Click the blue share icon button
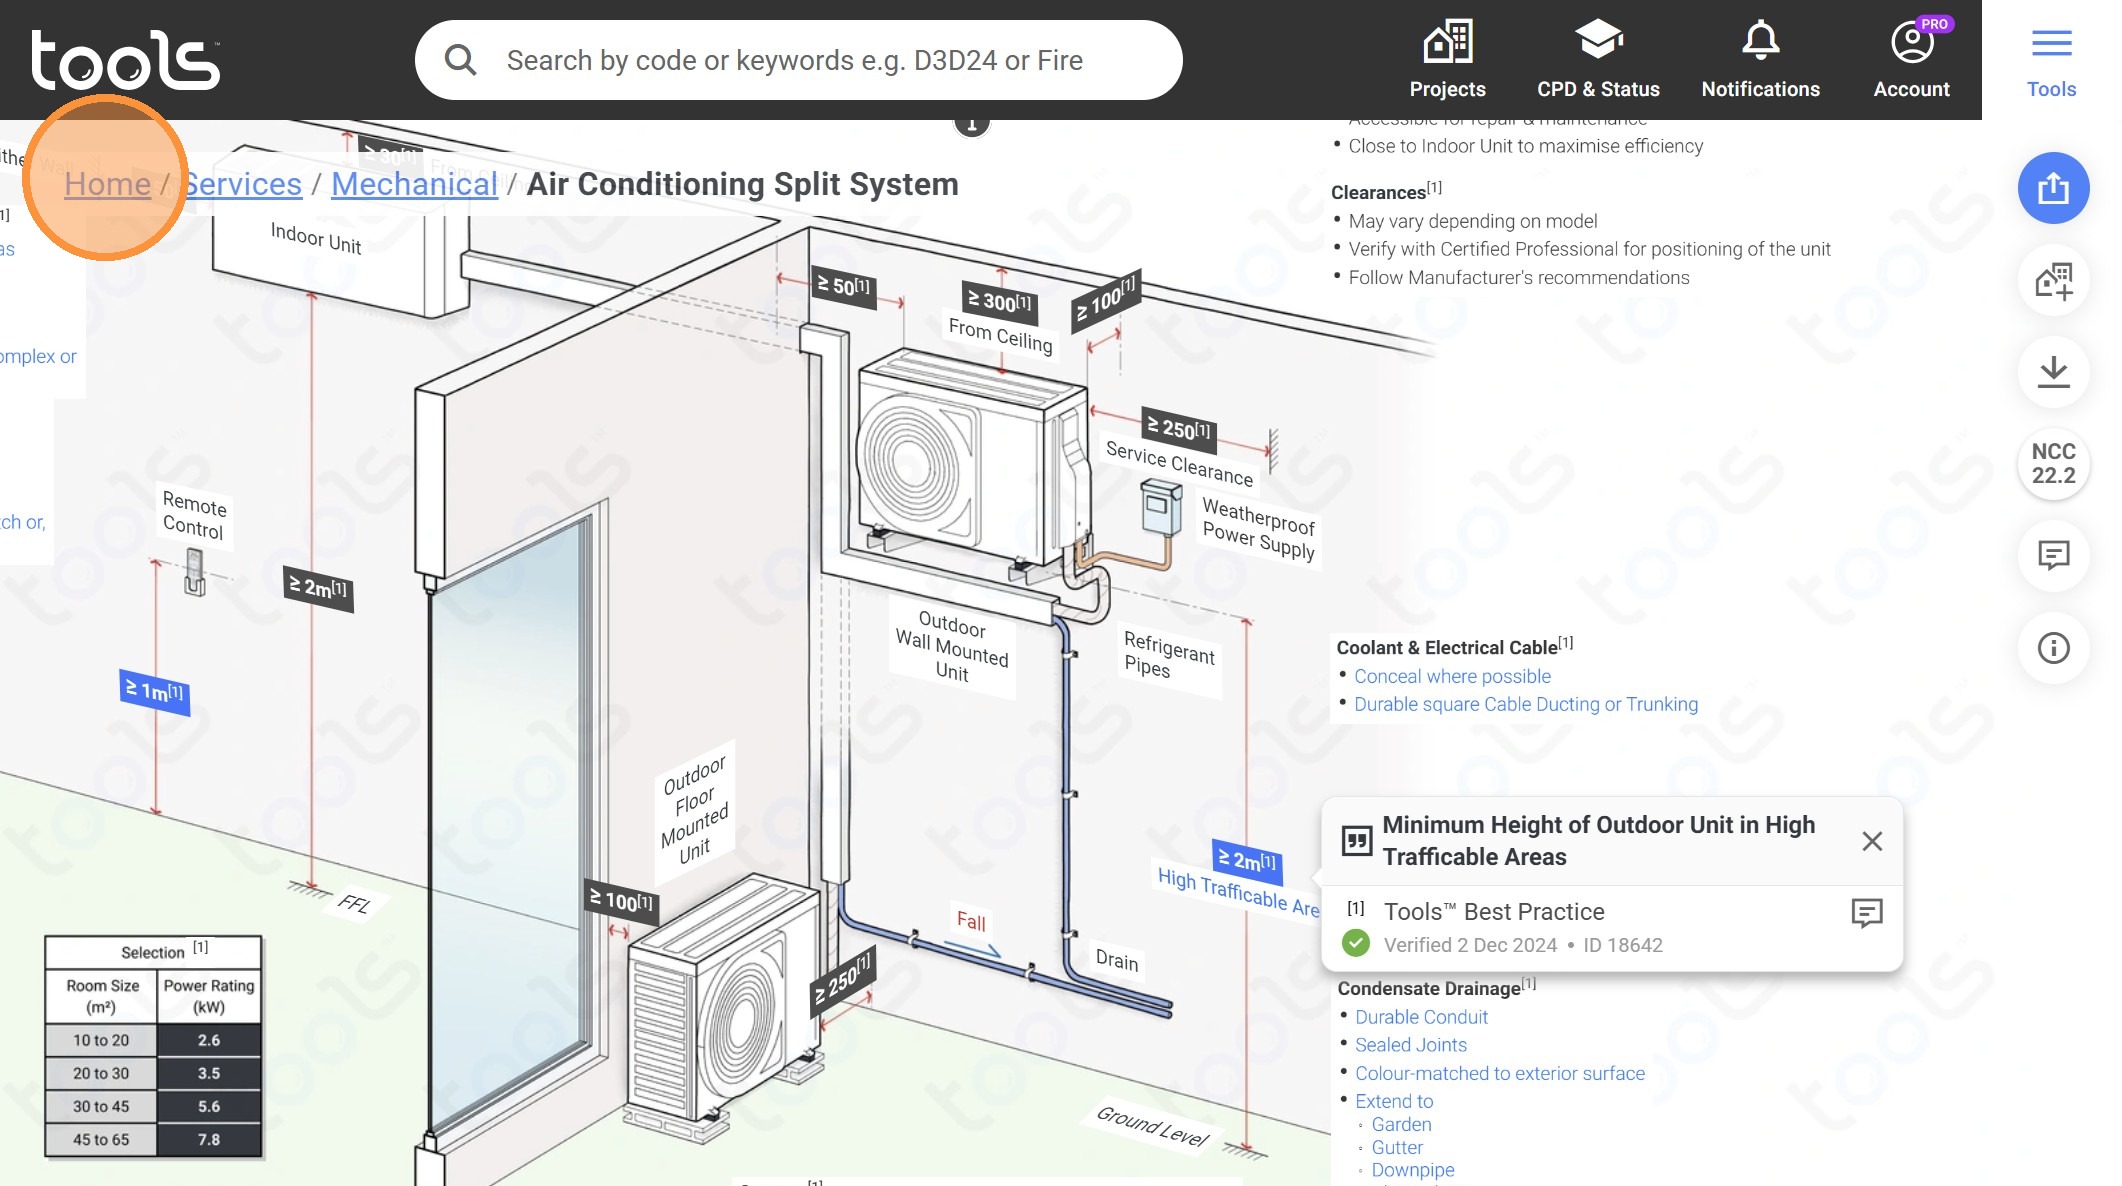This screenshot has width=2122, height=1186. click(x=2053, y=188)
